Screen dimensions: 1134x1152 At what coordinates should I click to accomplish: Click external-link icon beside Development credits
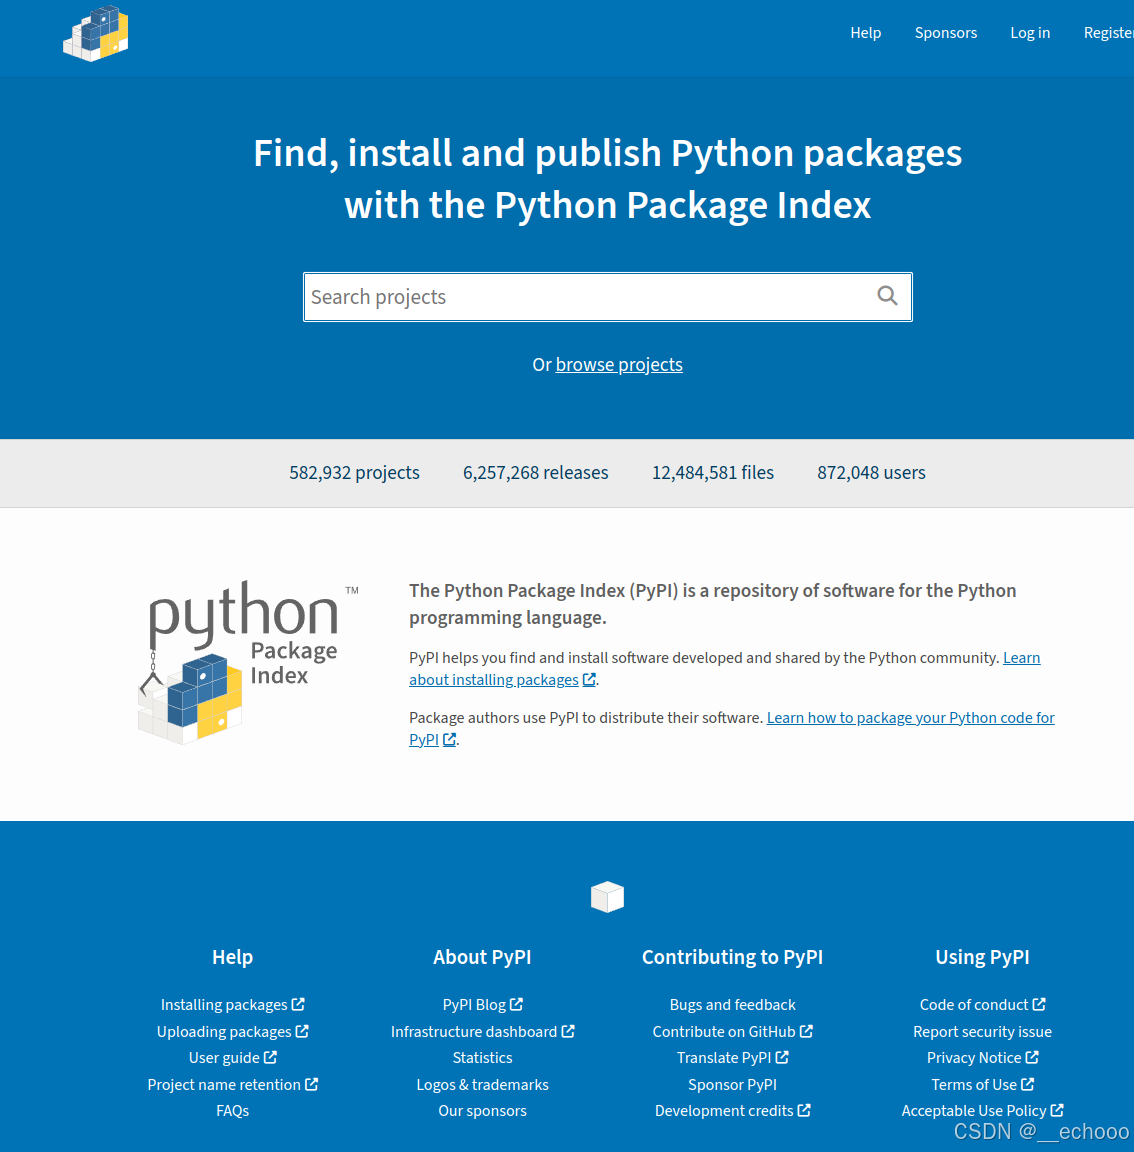click(x=804, y=1110)
